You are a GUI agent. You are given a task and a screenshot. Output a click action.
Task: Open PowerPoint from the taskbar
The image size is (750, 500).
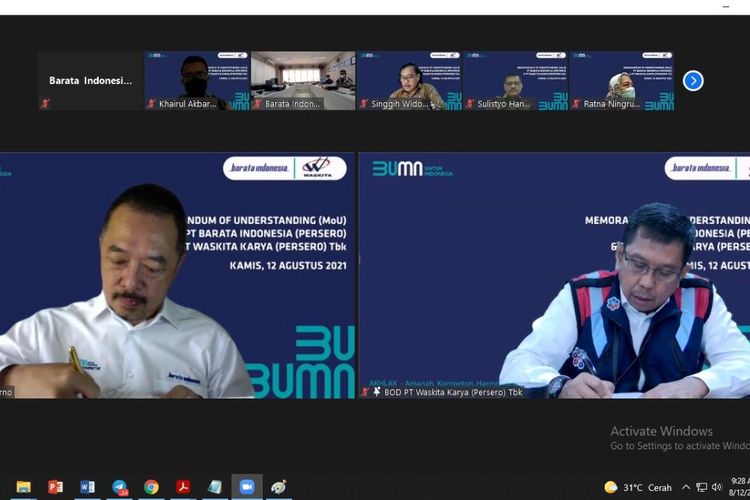[55, 487]
